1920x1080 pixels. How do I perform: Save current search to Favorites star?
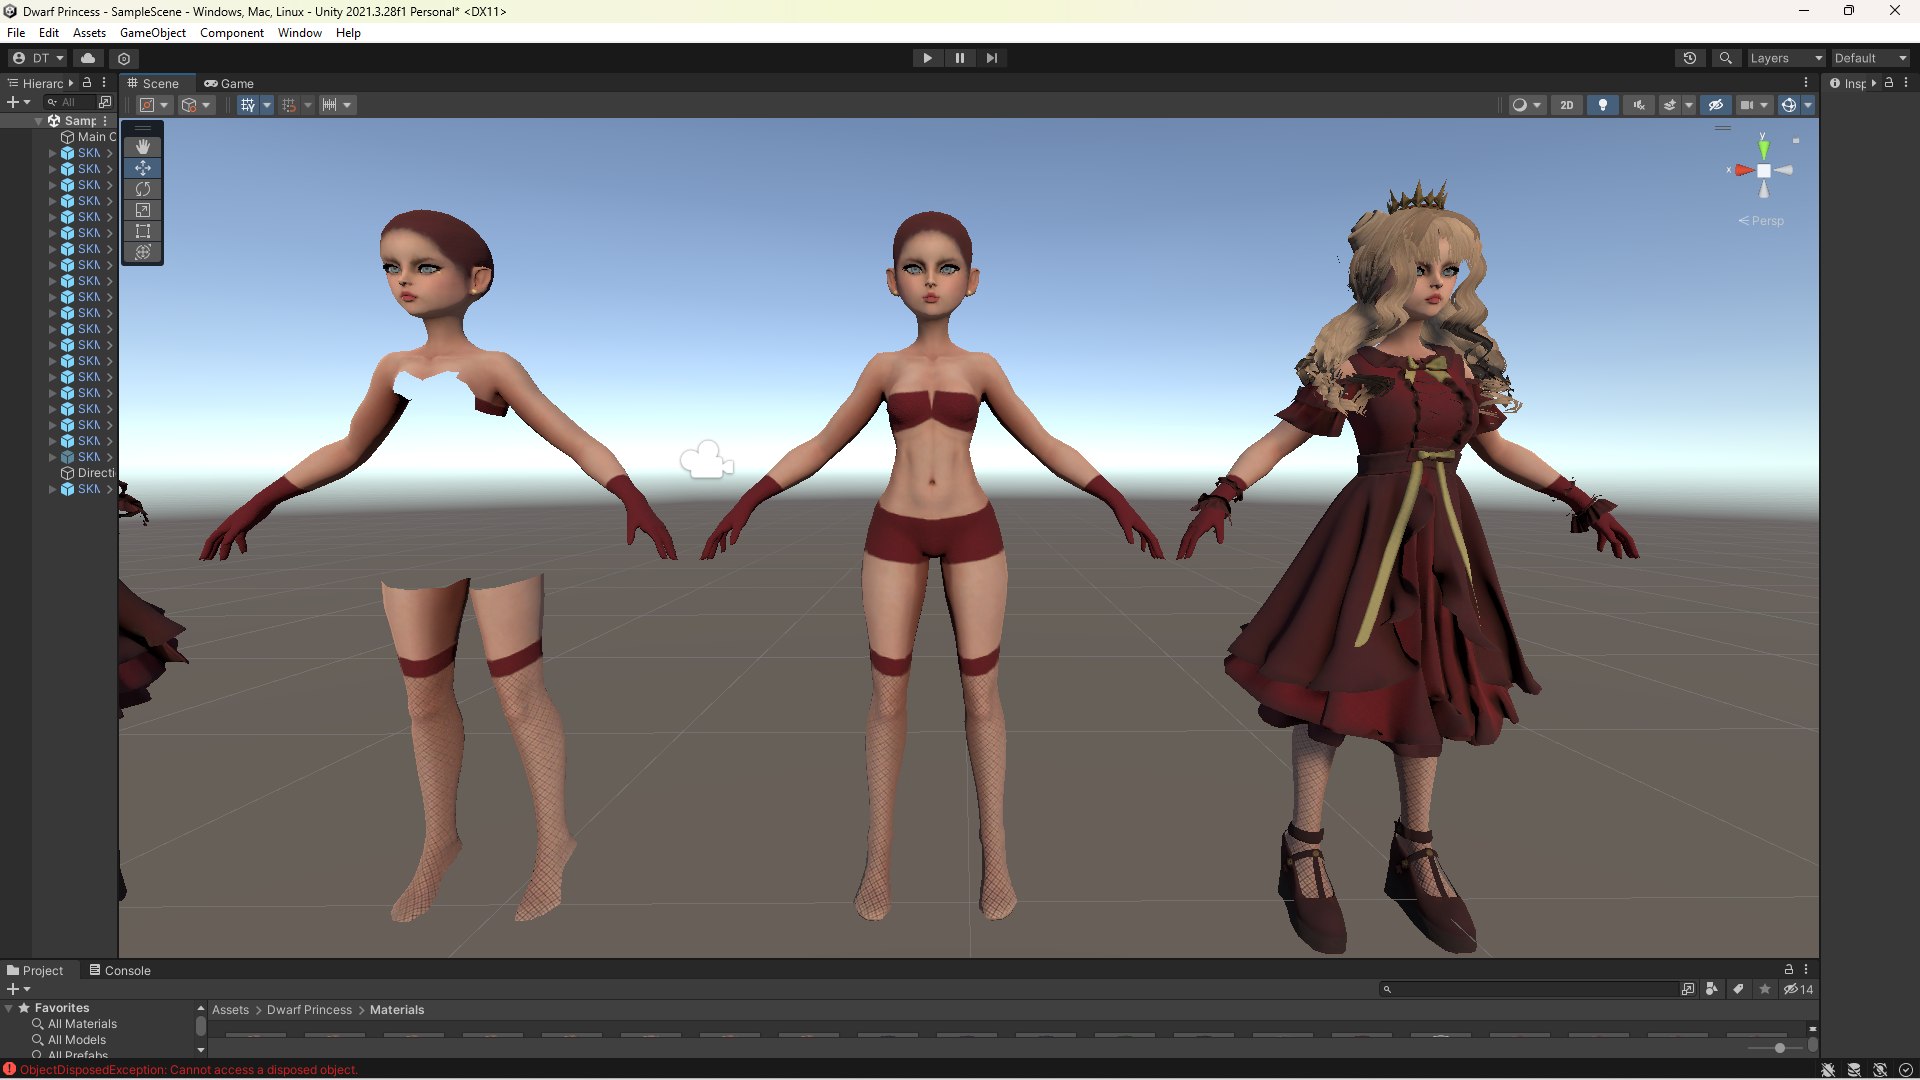click(1765, 989)
